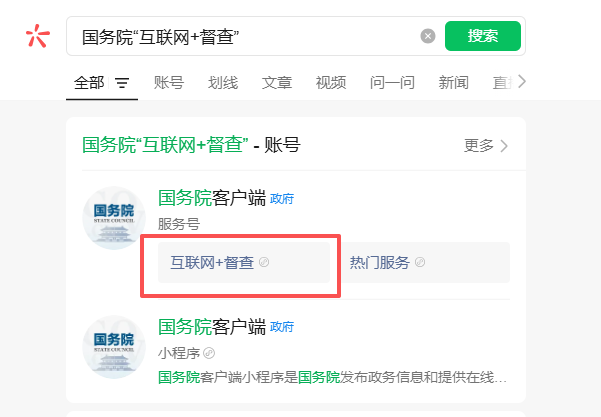601x417 pixels.
Task: Click the first 国务院 account avatar
Action: tap(113, 219)
